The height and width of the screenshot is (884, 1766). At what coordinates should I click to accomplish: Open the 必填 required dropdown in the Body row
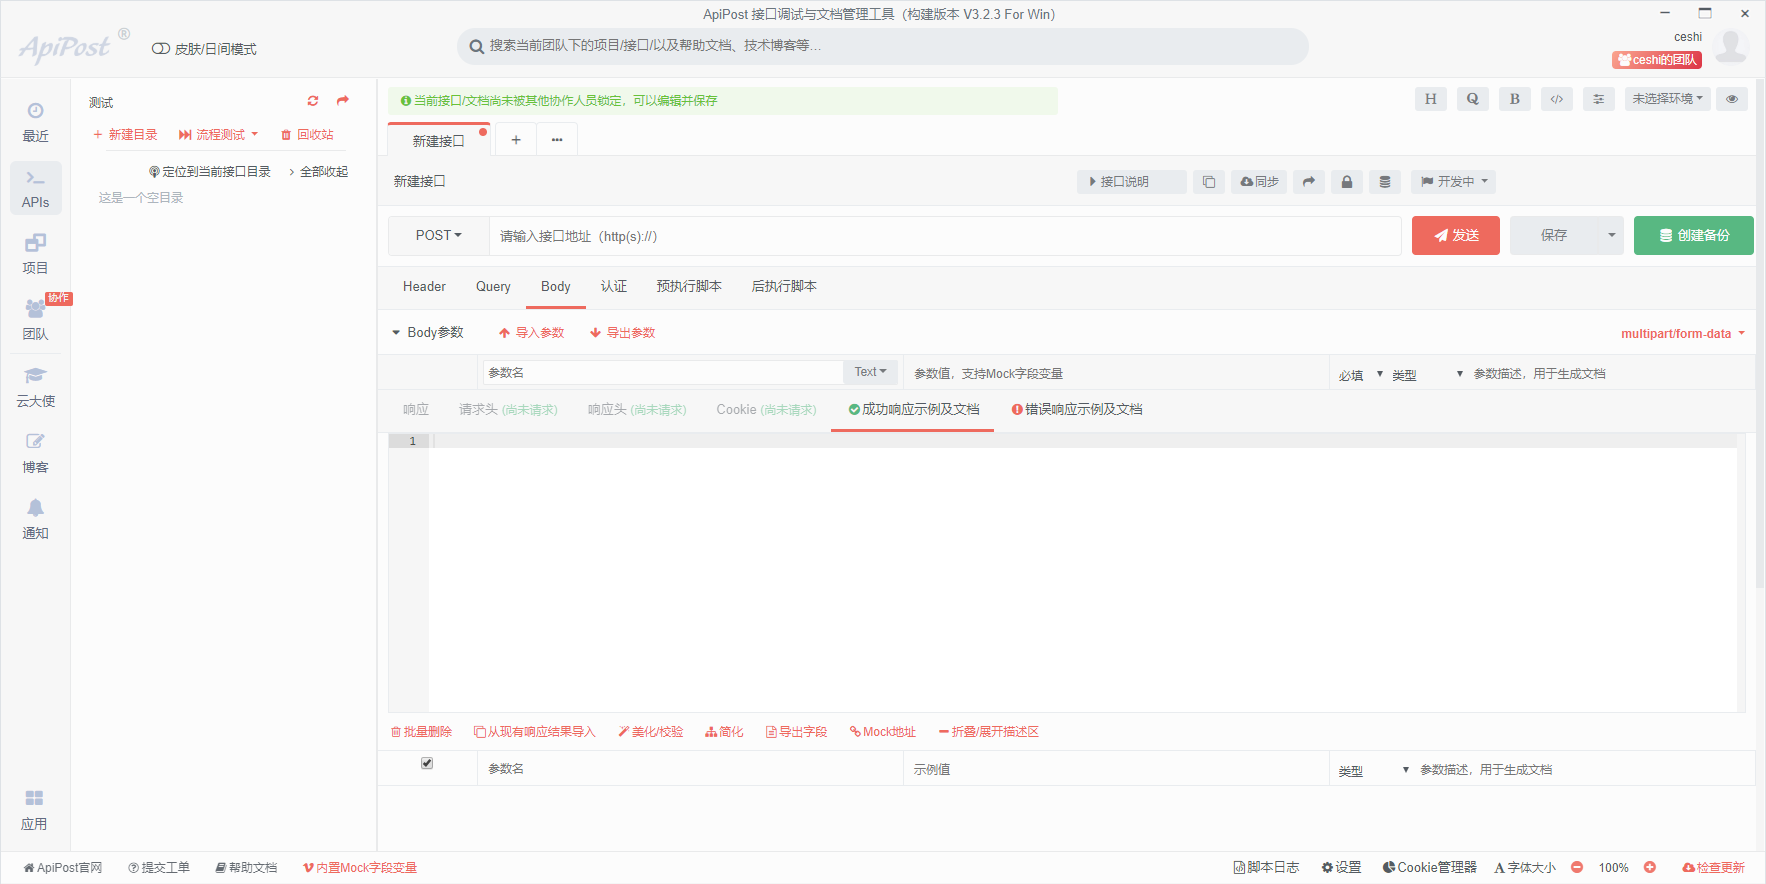pyautogui.click(x=1361, y=375)
